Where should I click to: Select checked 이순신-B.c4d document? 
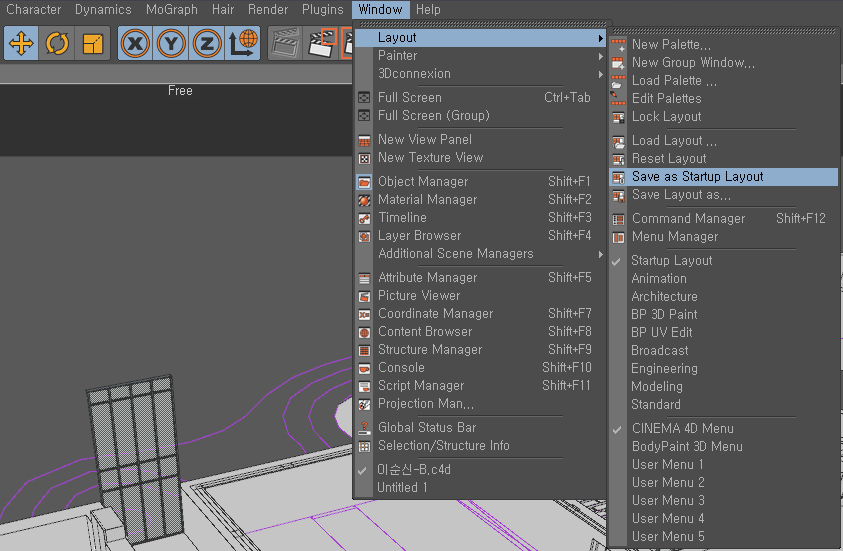coord(481,470)
